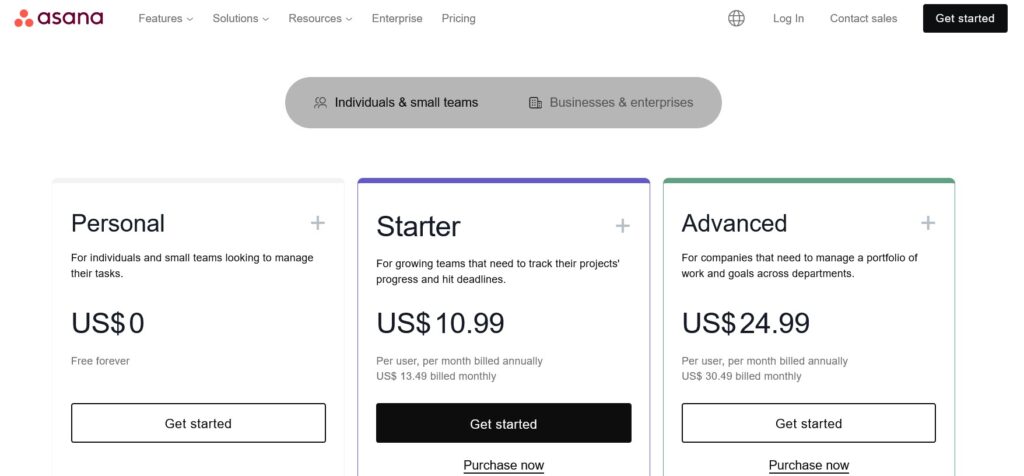This screenshot has height=476, width=1024.
Task: Expand the Personal plan plus icon
Action: [317, 223]
